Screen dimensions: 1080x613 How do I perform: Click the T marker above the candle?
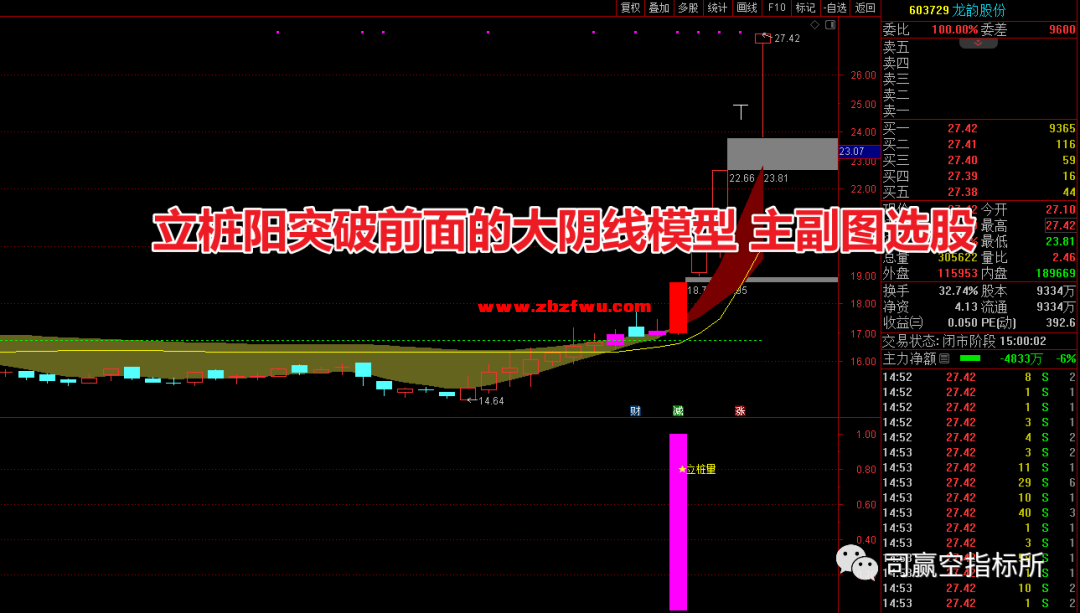pyautogui.click(x=740, y=112)
